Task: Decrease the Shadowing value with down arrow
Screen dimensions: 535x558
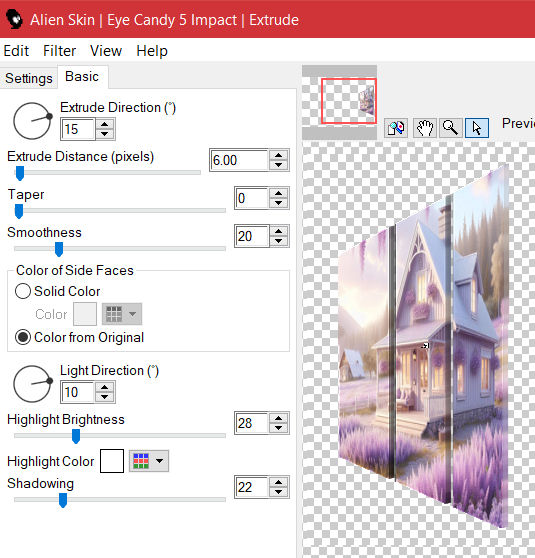Action: coord(278,492)
